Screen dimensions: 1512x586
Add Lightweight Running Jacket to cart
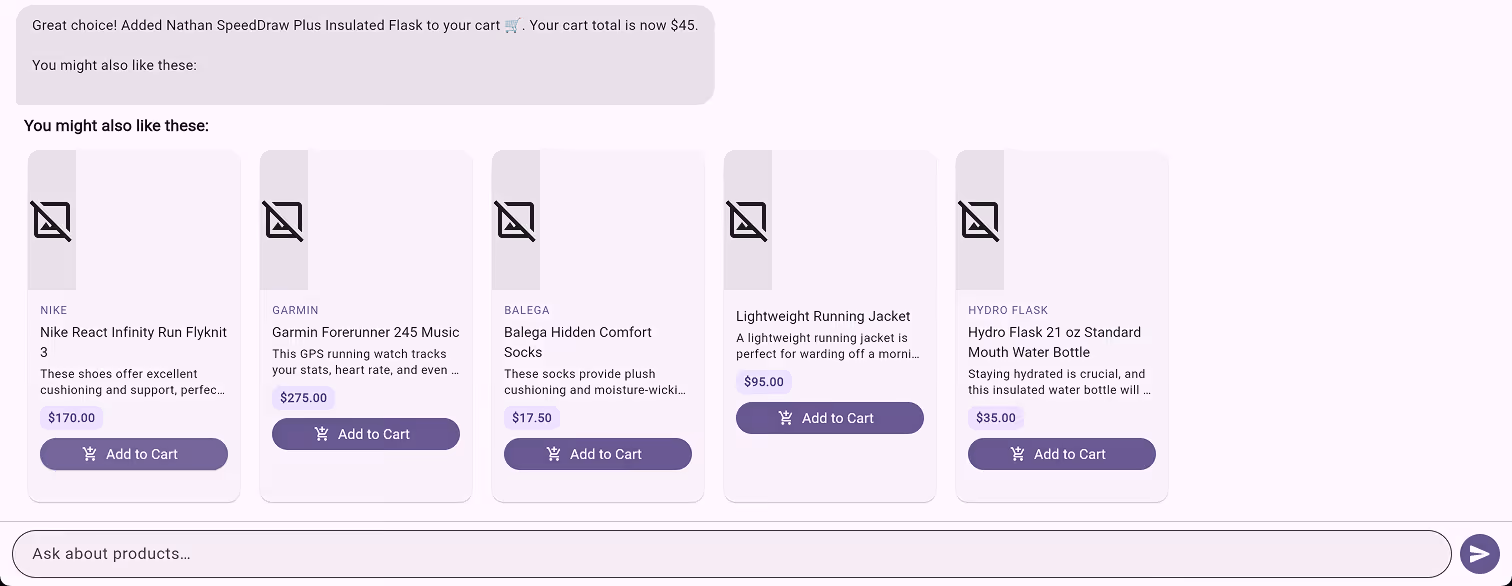[830, 418]
